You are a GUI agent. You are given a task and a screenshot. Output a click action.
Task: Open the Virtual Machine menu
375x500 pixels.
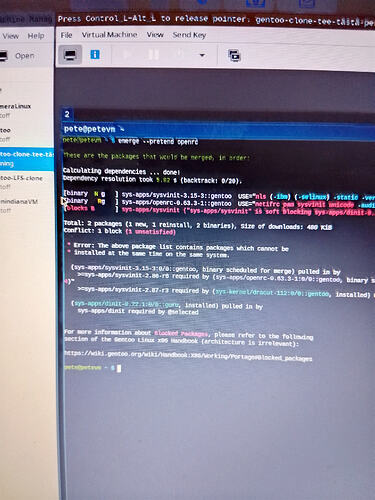click(109, 35)
